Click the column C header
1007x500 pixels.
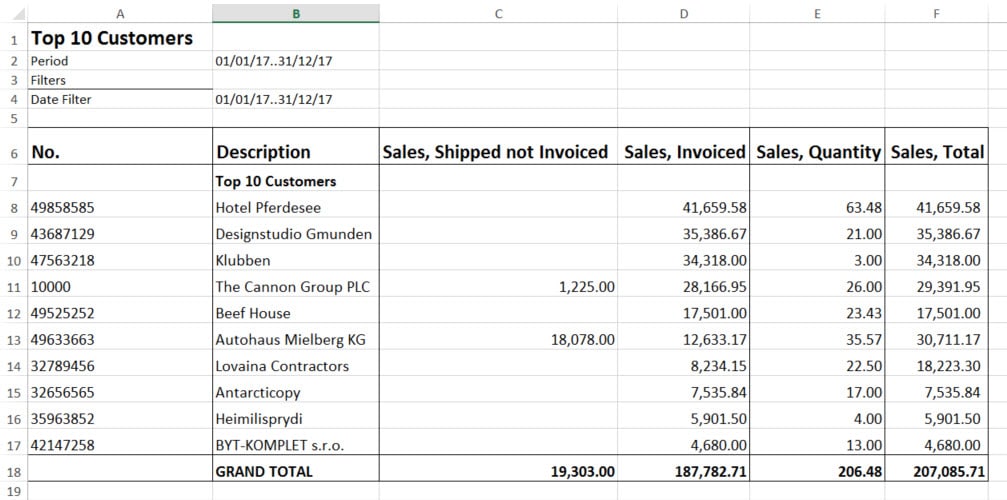click(497, 13)
